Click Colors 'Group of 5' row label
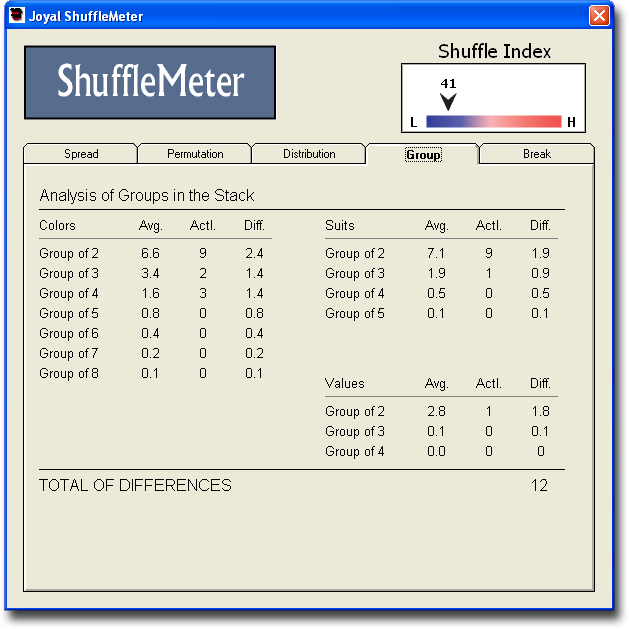This screenshot has height=629, width=629. (x=69, y=314)
